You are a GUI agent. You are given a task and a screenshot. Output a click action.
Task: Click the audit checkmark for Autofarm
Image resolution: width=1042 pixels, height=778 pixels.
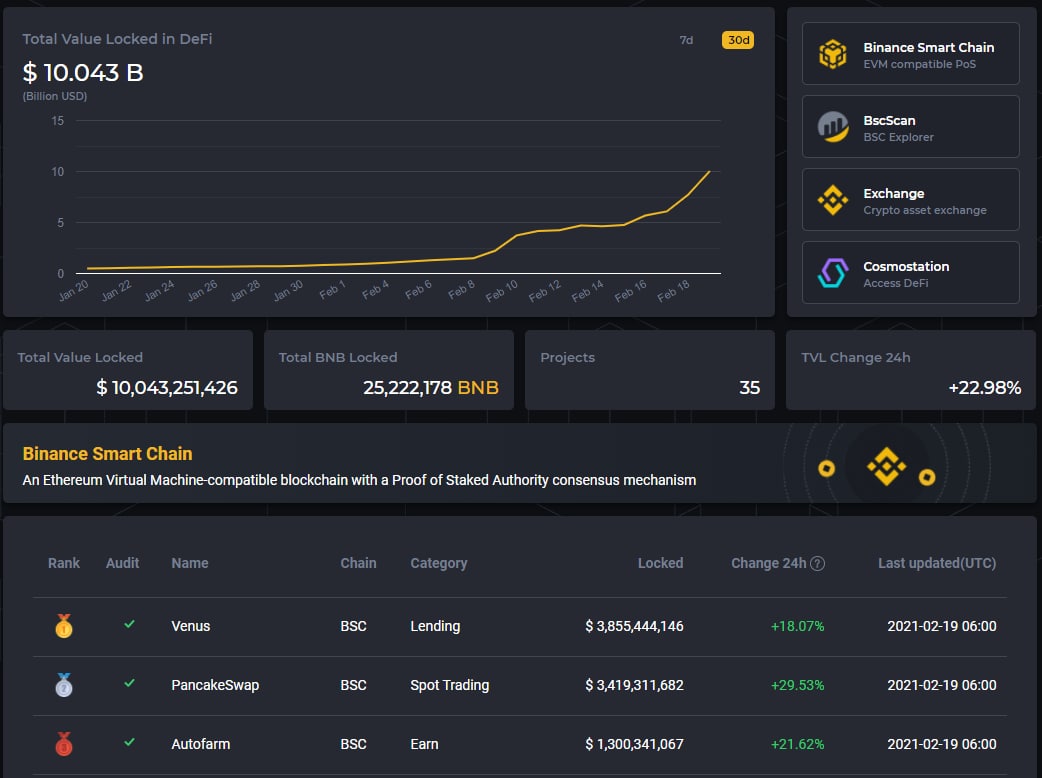(x=129, y=743)
